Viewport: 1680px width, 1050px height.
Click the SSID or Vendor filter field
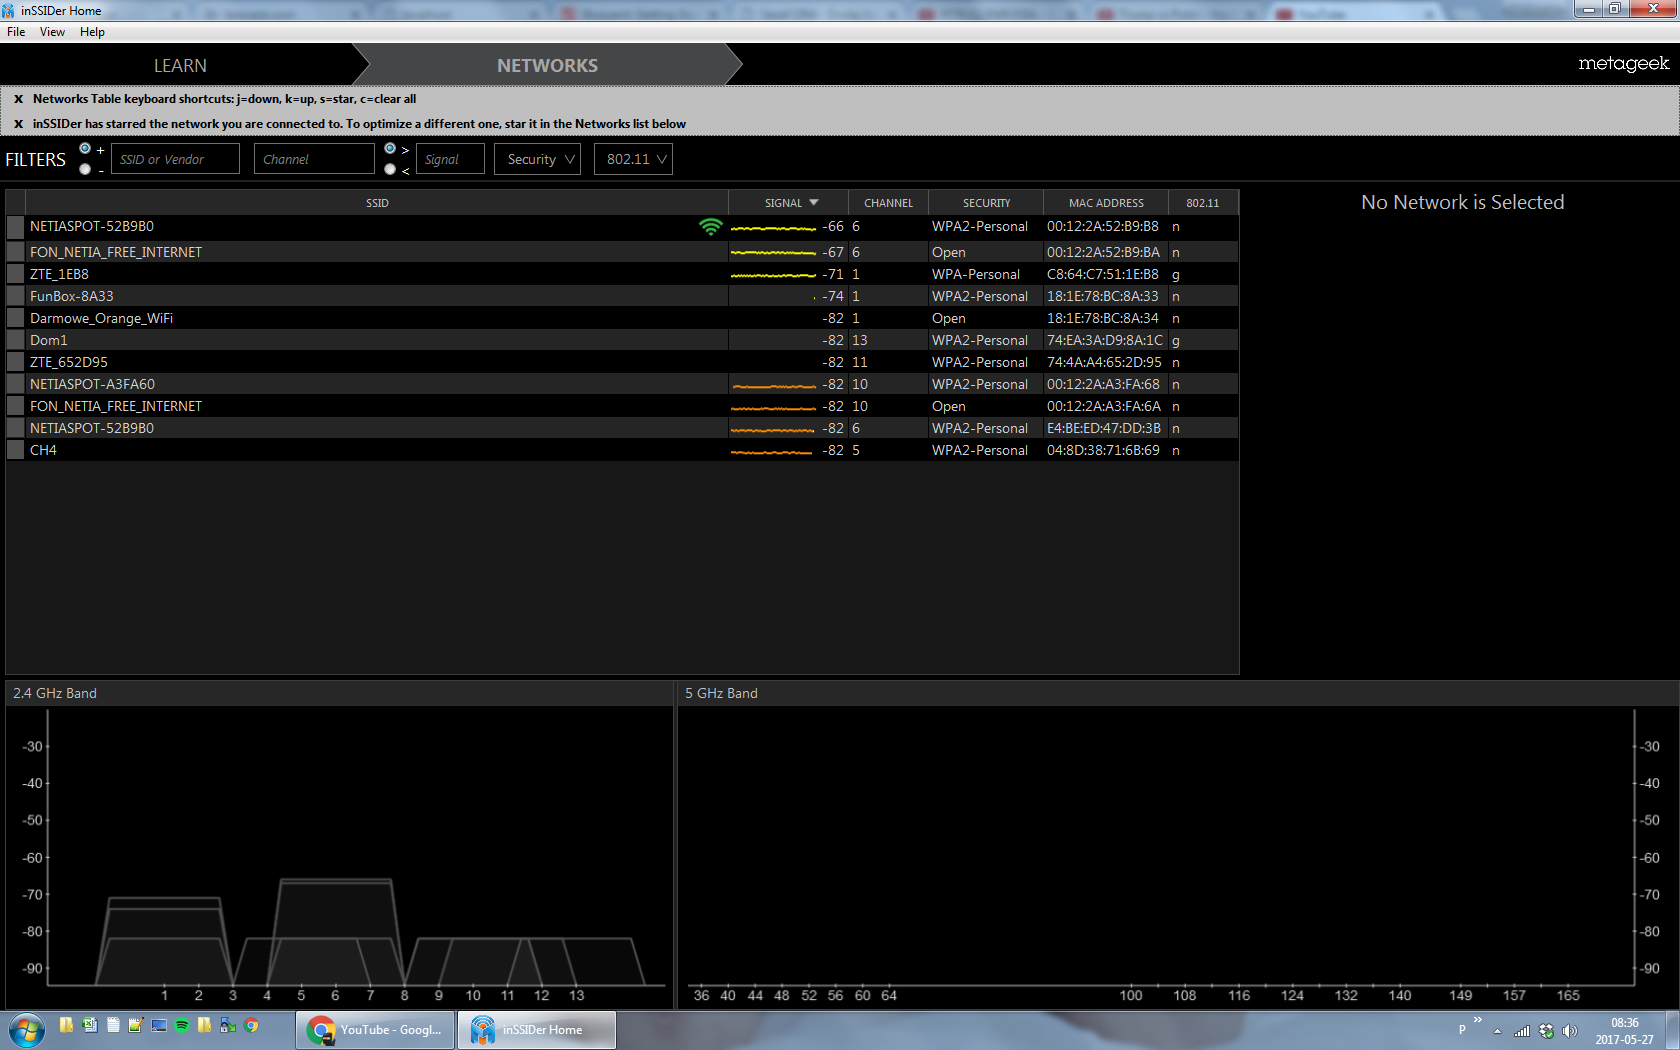(x=175, y=159)
